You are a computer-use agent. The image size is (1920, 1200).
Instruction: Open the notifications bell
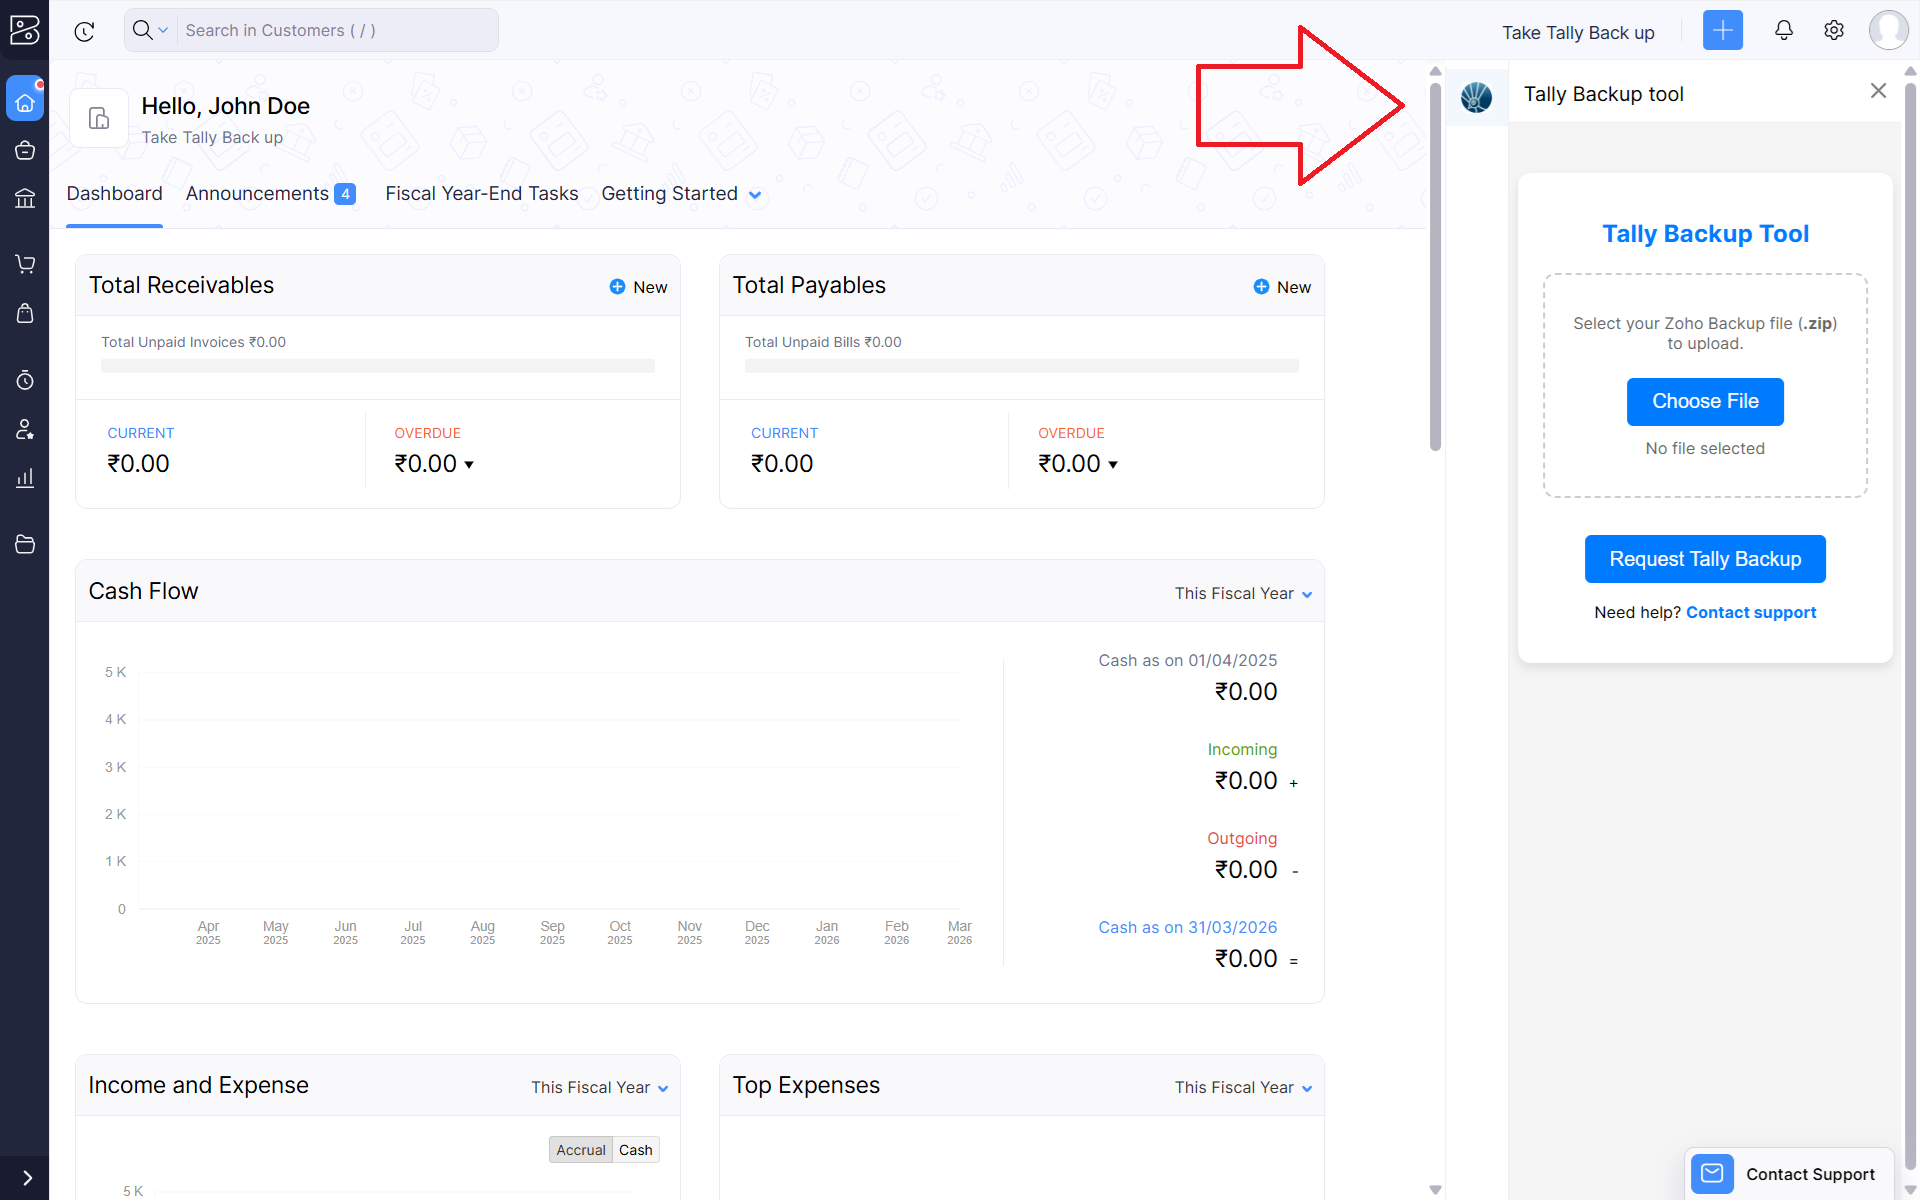1783,30
